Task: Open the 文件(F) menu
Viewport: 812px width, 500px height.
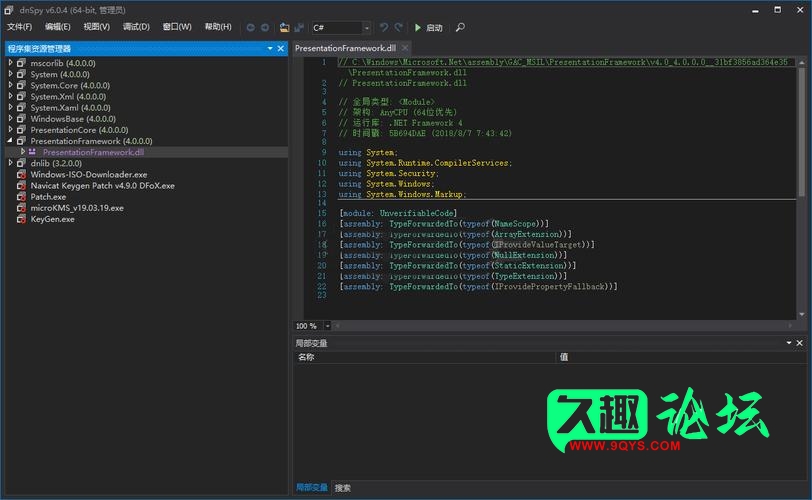Action: point(20,27)
